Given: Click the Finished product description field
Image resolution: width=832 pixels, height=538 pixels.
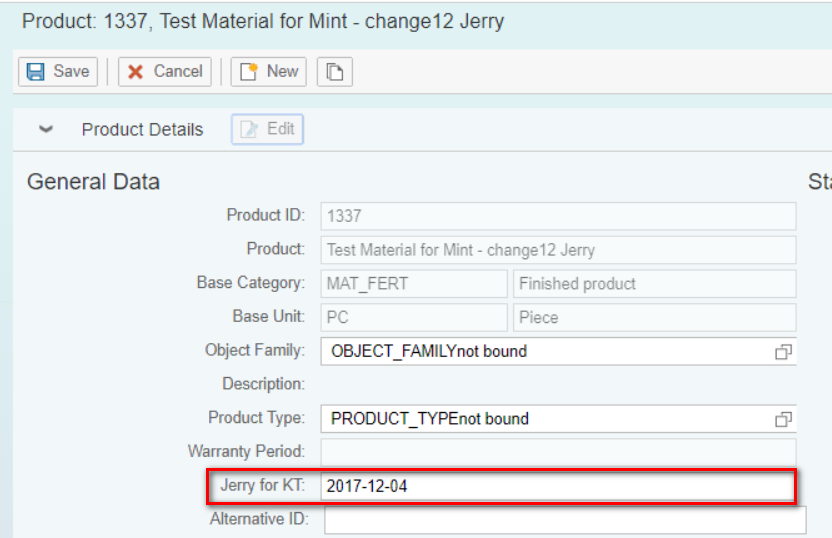Looking at the screenshot, I should coord(654,284).
